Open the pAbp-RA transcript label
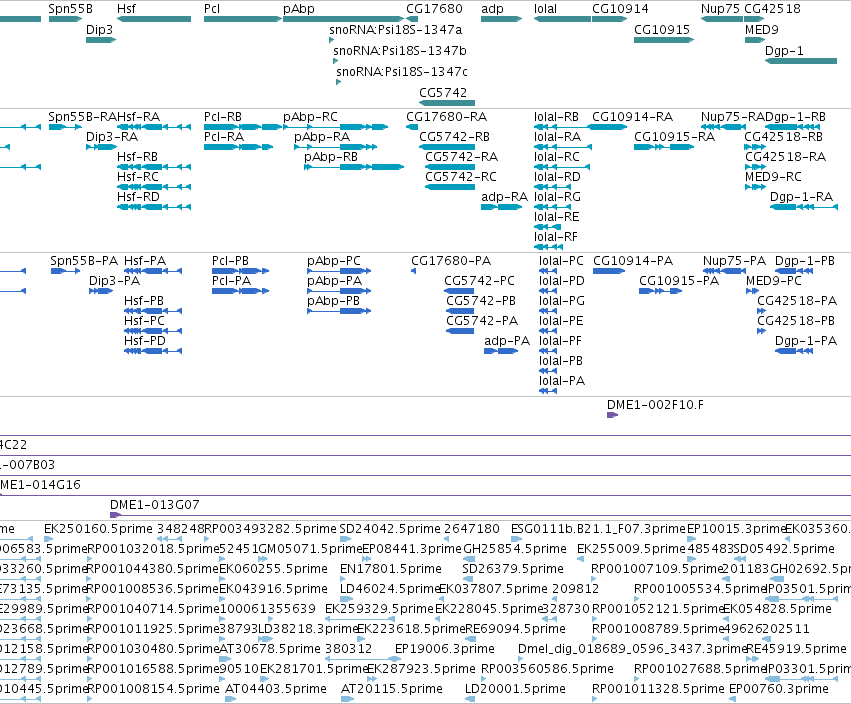This screenshot has width=851, height=704. click(x=322, y=137)
